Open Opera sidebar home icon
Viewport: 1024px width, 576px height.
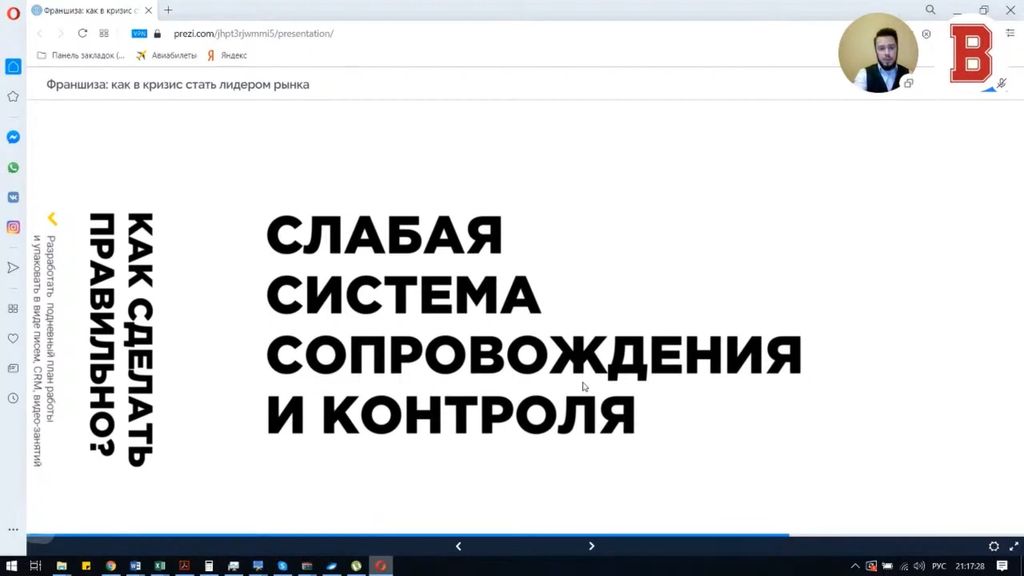13,66
